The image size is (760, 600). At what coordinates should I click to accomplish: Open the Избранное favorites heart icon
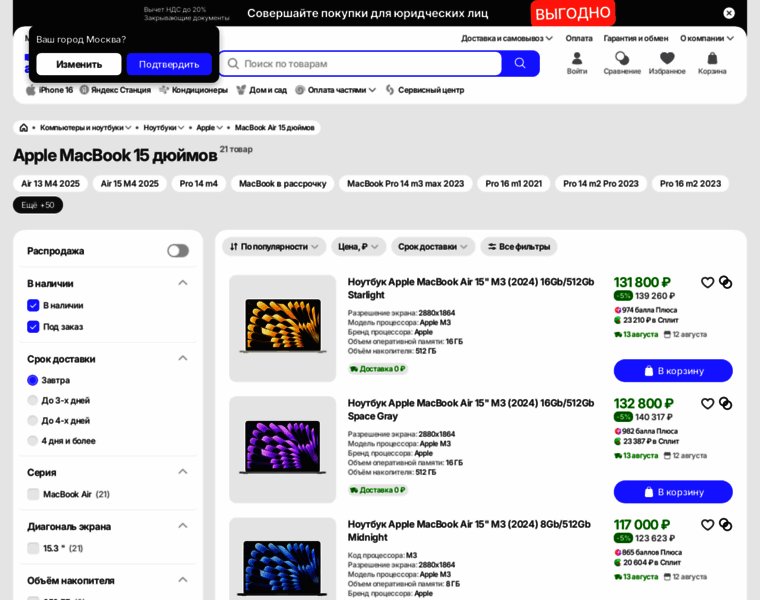(667, 63)
